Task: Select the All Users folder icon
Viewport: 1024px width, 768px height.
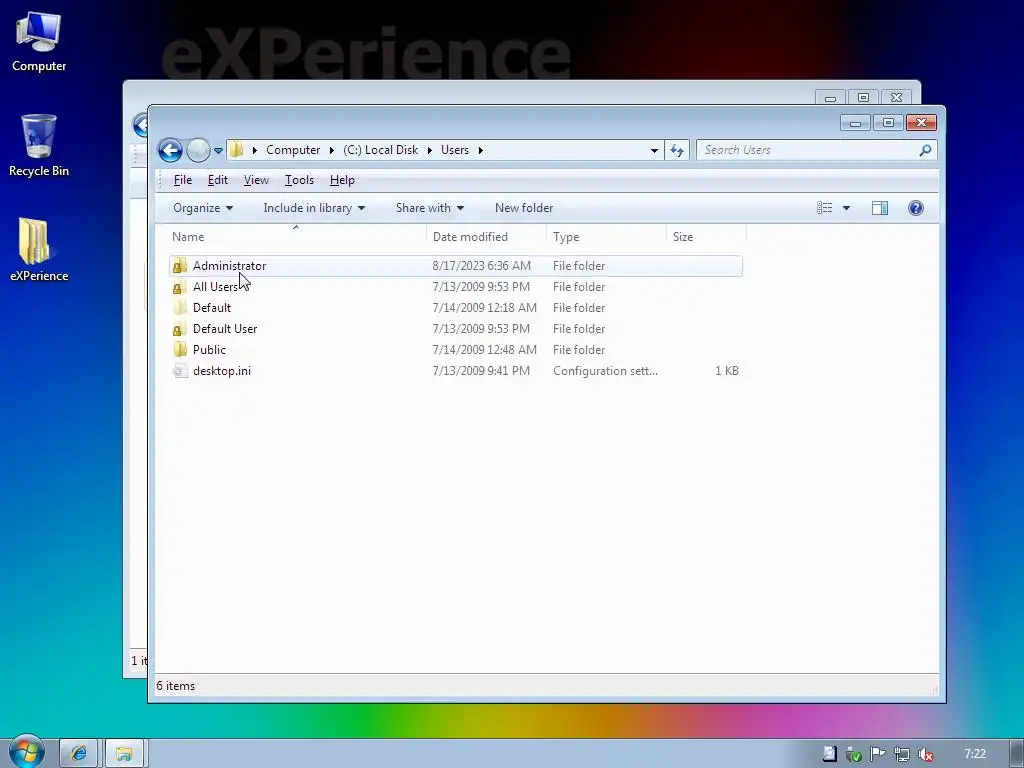Action: pyautogui.click(x=180, y=287)
